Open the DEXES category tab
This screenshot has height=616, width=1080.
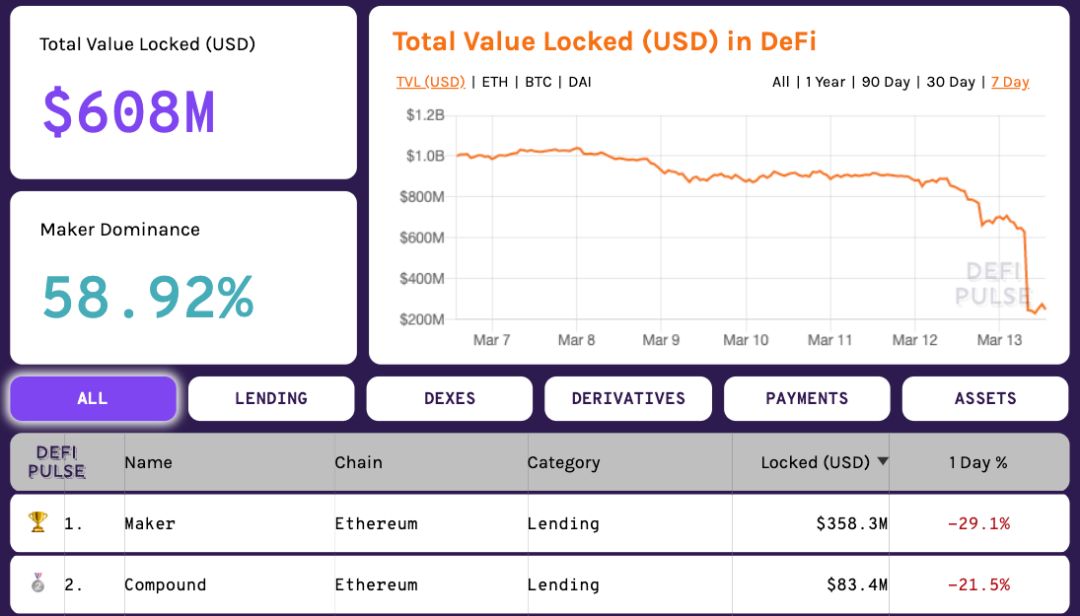pos(450,398)
